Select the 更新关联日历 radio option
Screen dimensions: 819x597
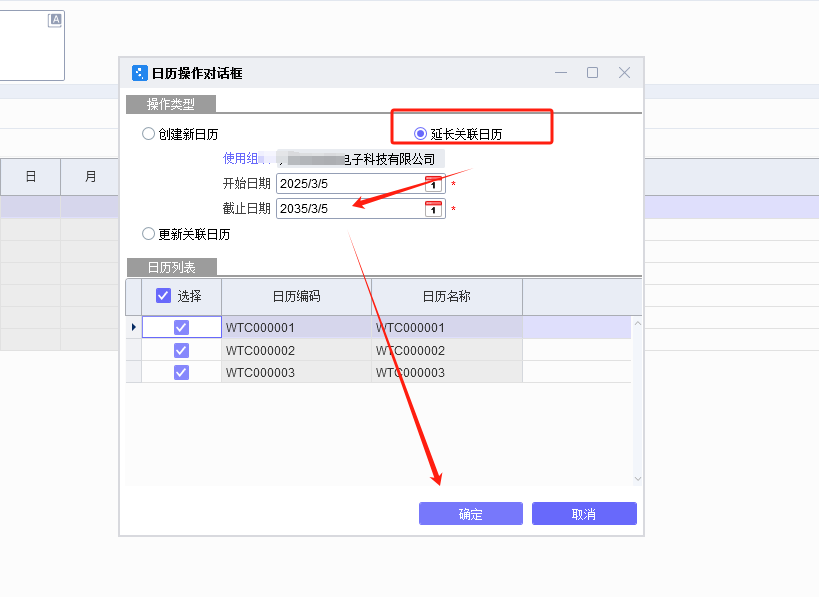[148, 234]
